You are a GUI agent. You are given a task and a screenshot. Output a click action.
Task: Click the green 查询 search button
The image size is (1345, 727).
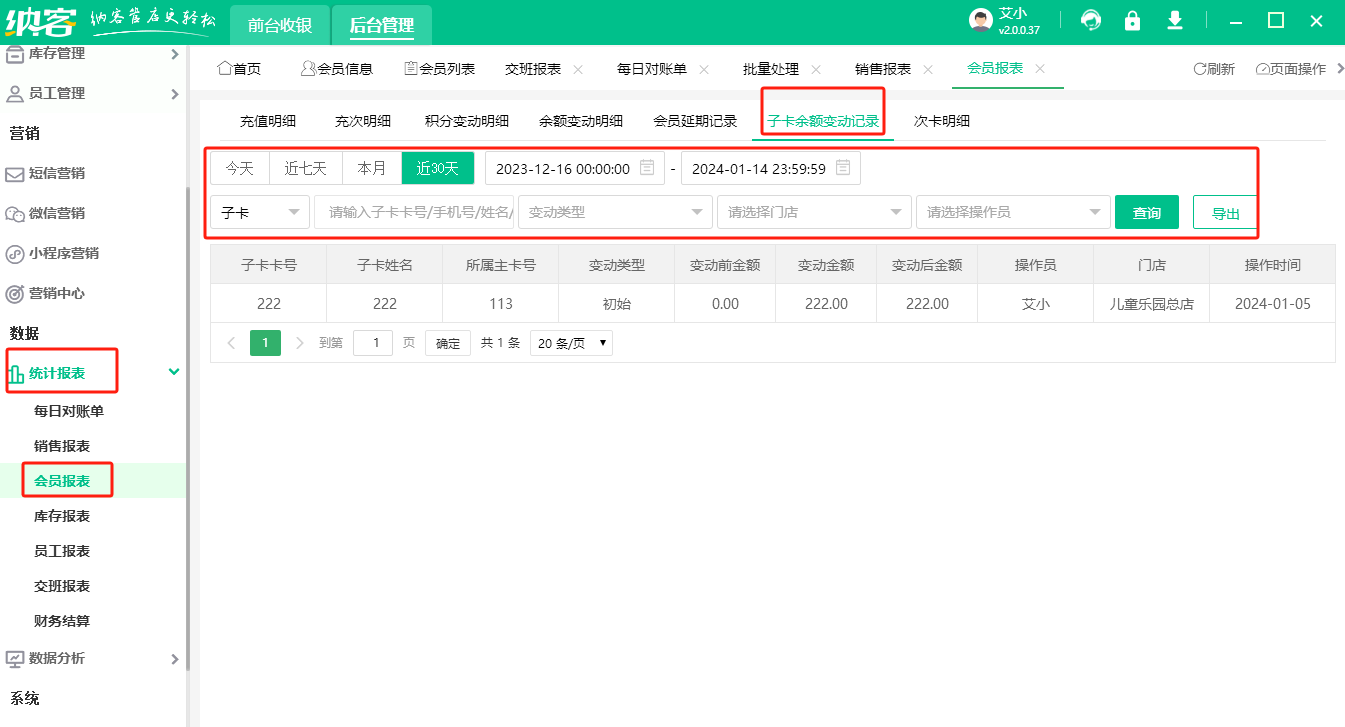pos(1146,212)
